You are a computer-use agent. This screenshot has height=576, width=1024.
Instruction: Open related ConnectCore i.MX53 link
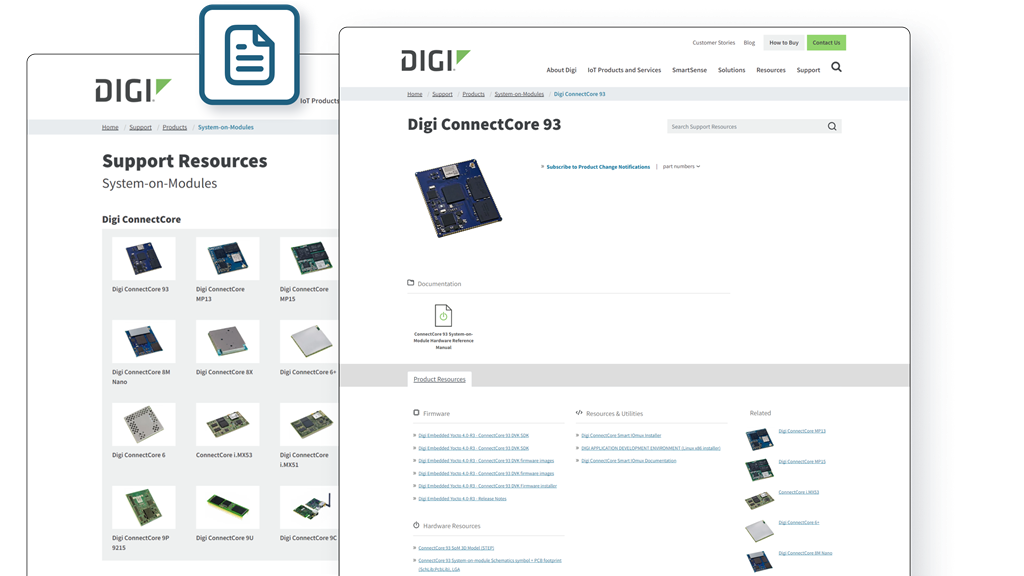click(799, 492)
